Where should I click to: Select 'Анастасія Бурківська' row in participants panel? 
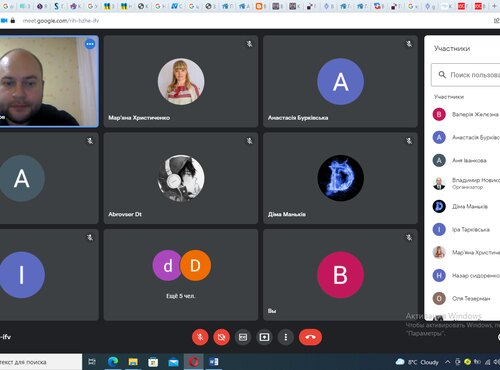tap(465, 137)
